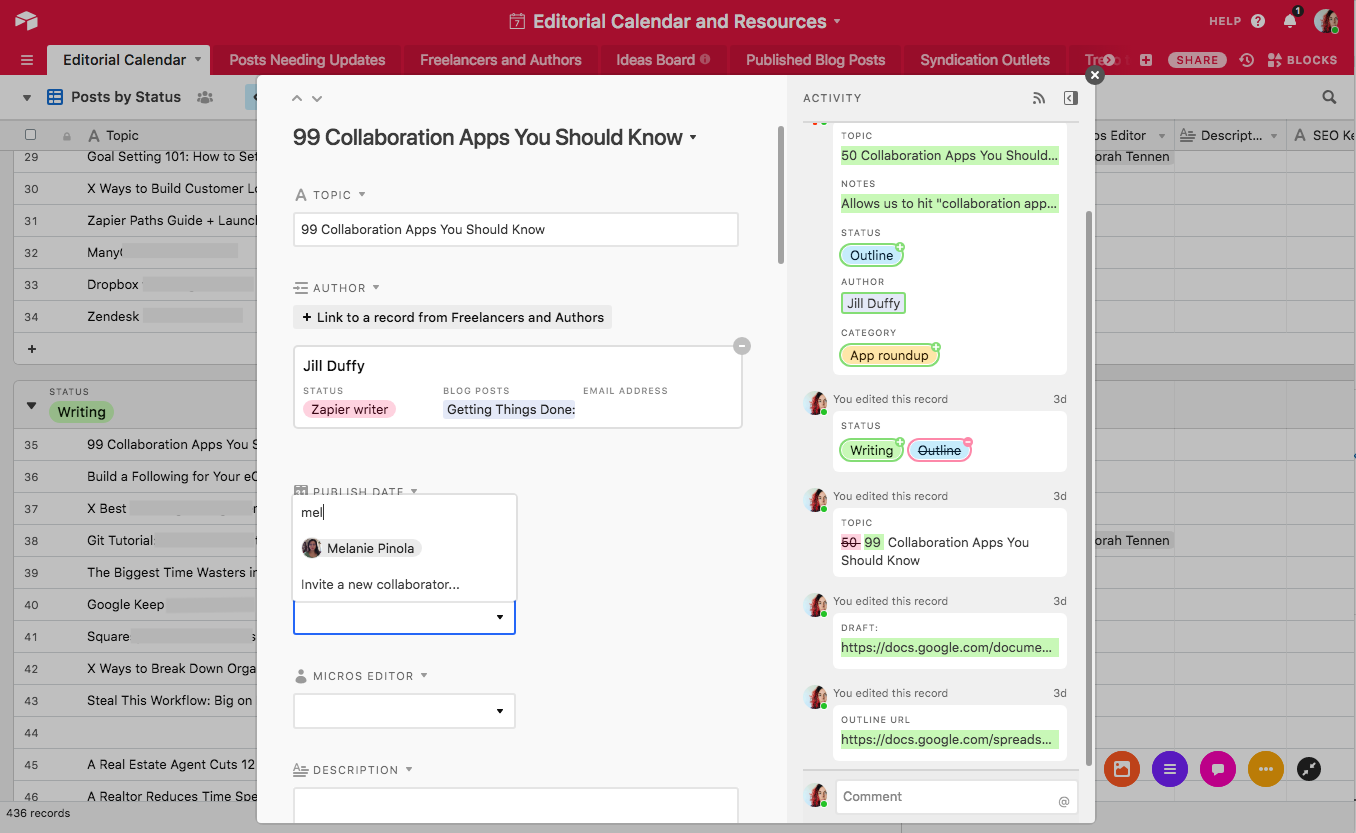This screenshot has width=1356, height=833.
Task: Collapse the activity panel with the panel icon
Action: pyautogui.click(x=1070, y=97)
